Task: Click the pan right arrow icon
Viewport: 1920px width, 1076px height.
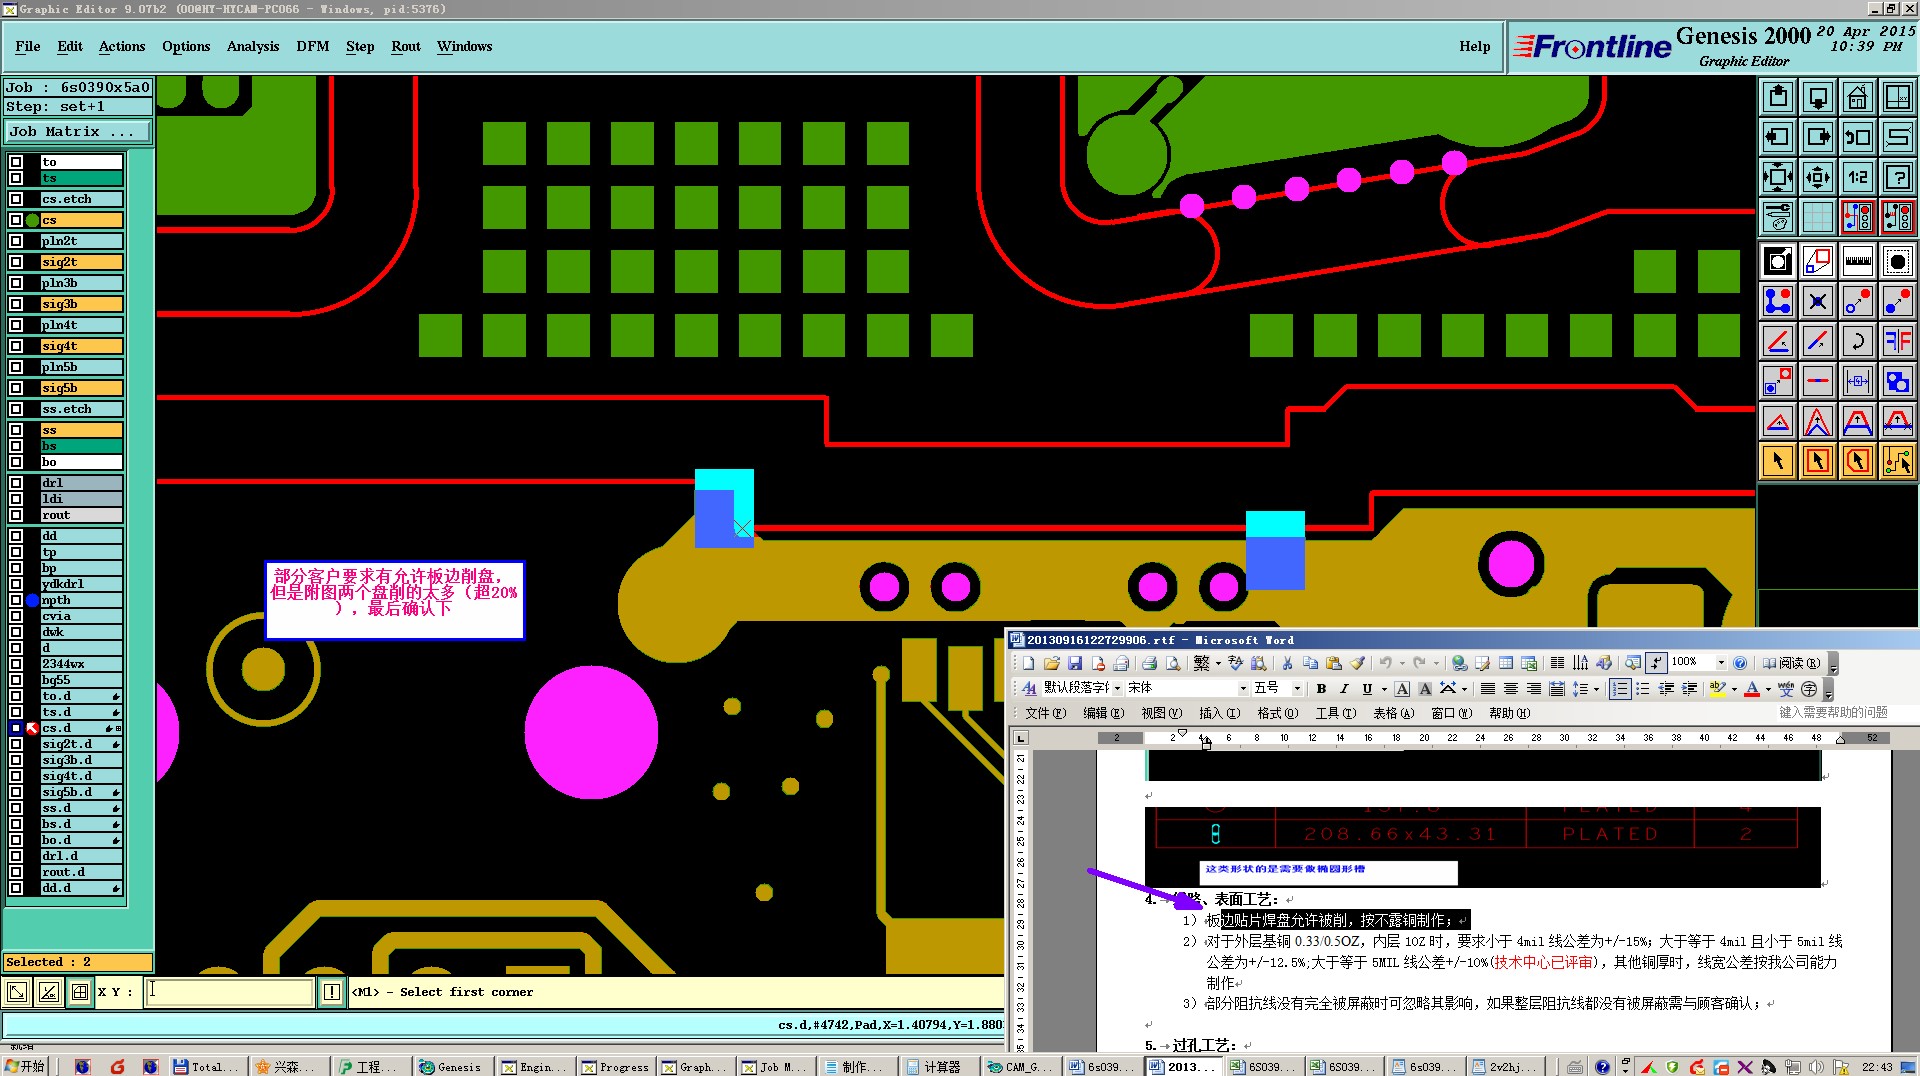Action: click(1818, 137)
